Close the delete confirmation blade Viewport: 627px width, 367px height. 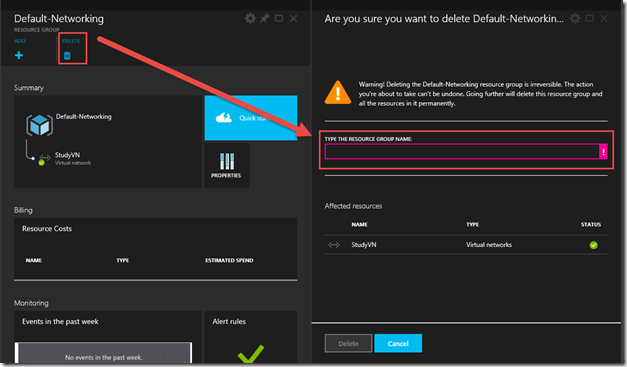[604, 18]
